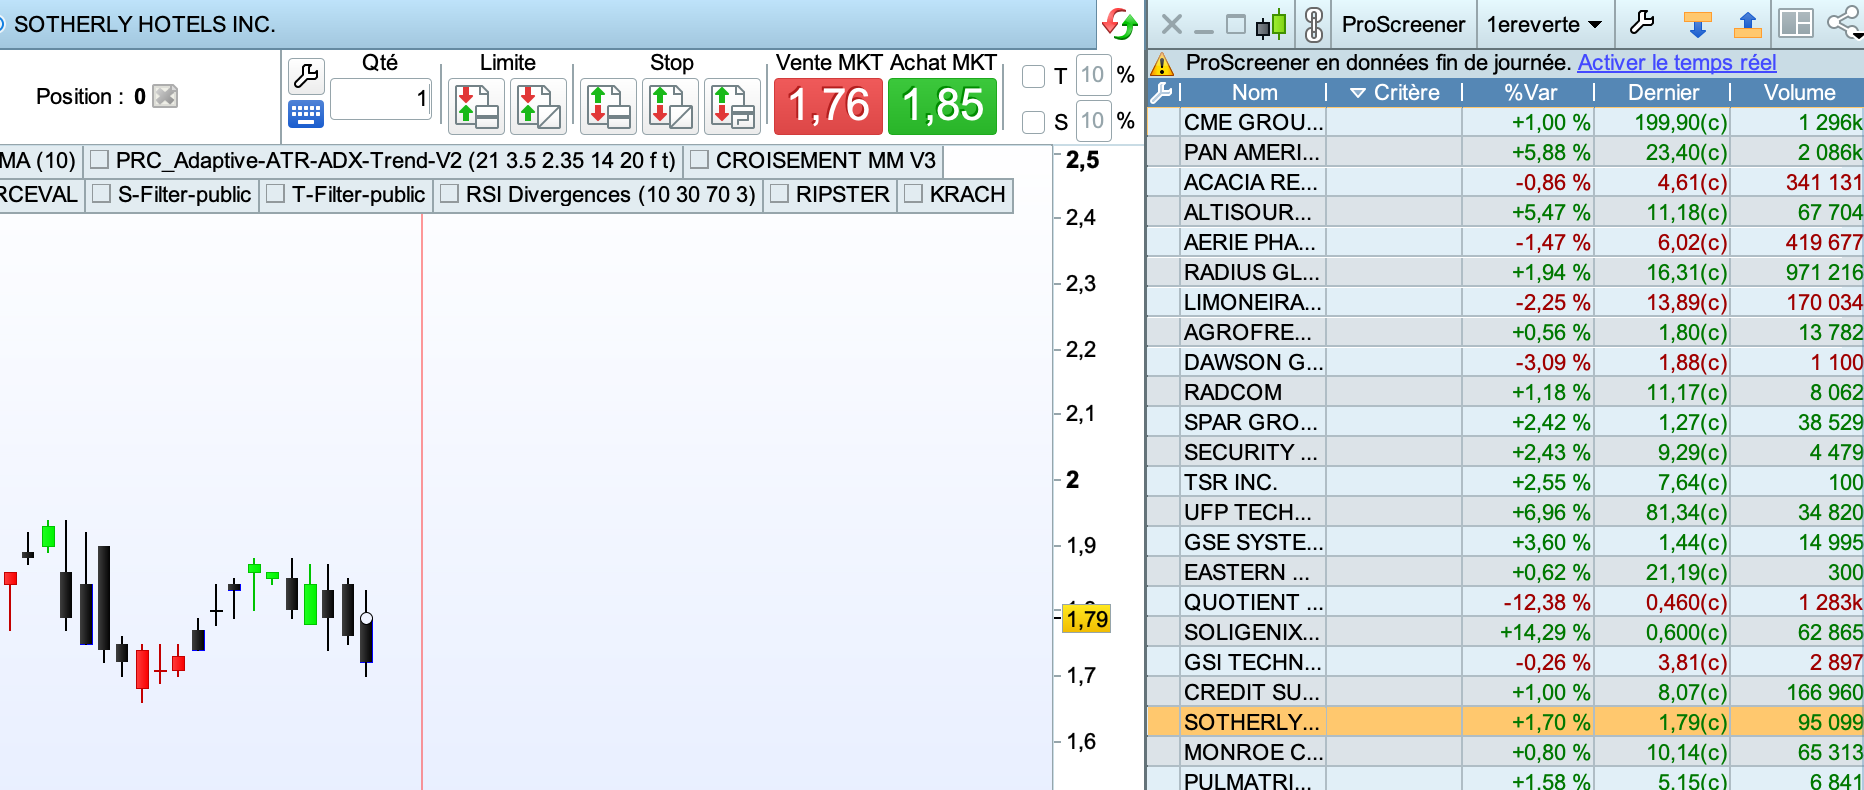The height and width of the screenshot is (790, 1864).
Task: Select the ALTISOUR... row
Action: [1505, 212]
